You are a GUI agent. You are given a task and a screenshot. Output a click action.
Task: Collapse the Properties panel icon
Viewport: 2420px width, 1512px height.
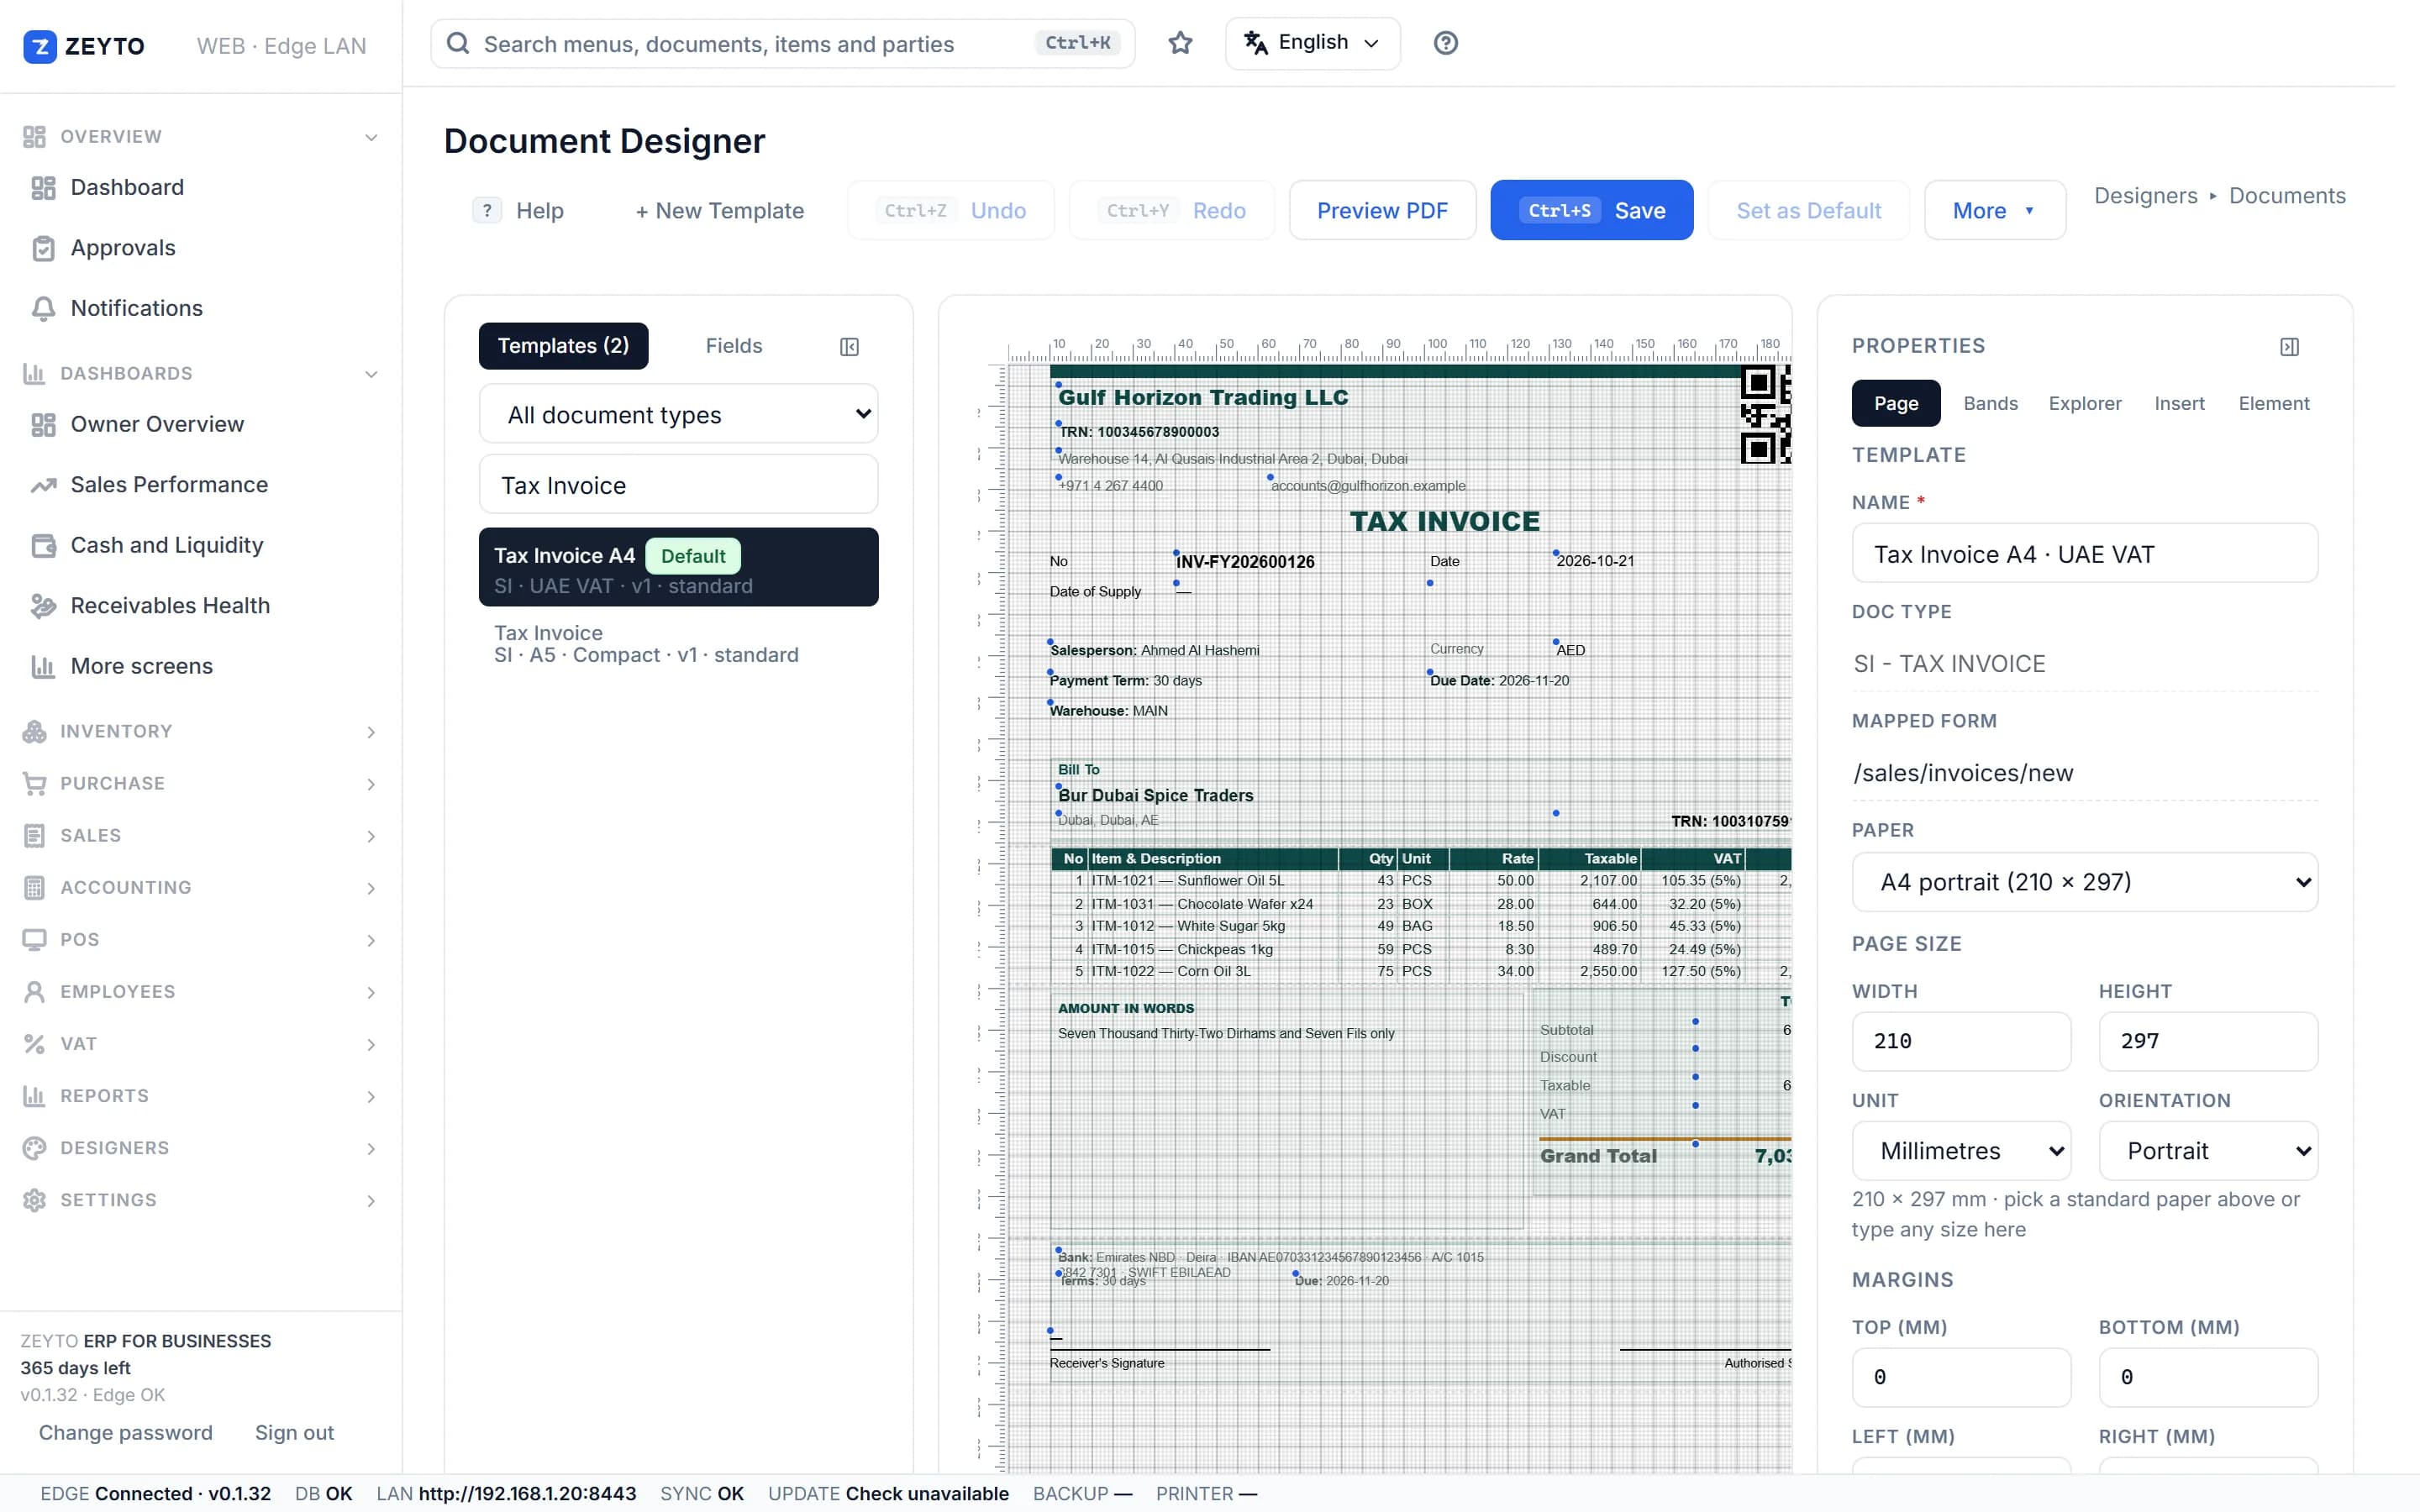(x=2289, y=346)
